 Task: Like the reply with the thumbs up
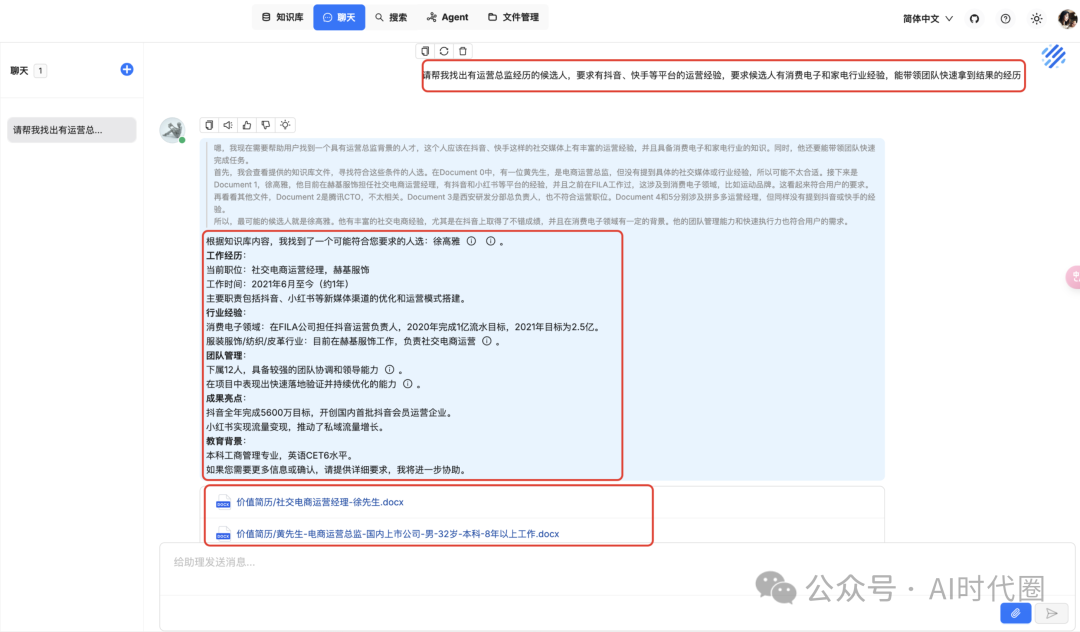tap(247, 125)
